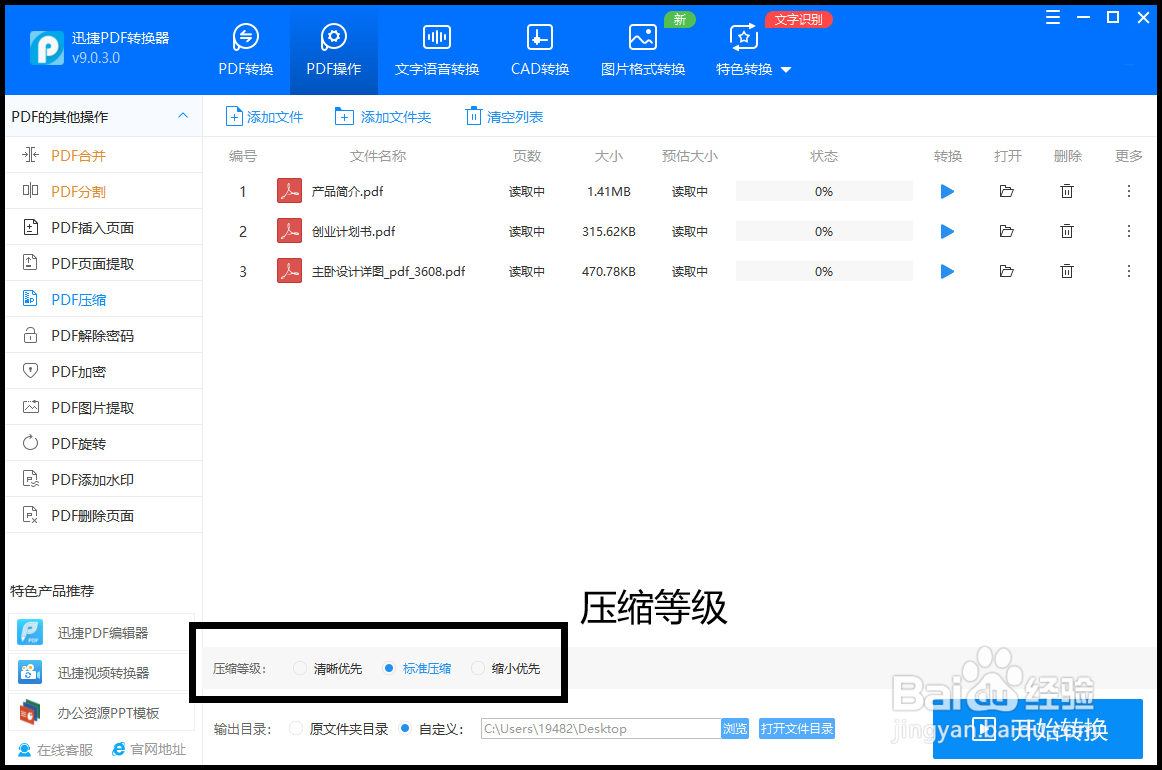Open more options for 主卧设计详图_pdf_3608.pdf
The image size is (1162, 770).
[x=1129, y=271]
